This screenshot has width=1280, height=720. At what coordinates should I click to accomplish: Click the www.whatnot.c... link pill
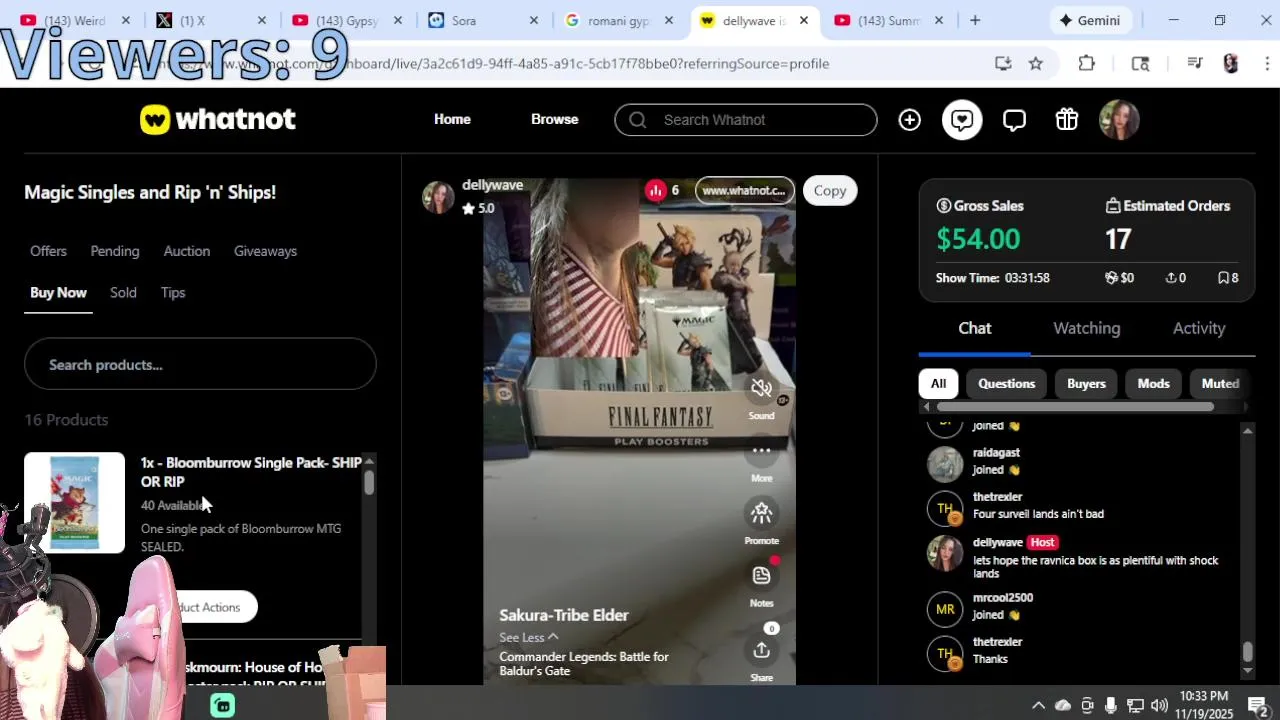(744, 191)
